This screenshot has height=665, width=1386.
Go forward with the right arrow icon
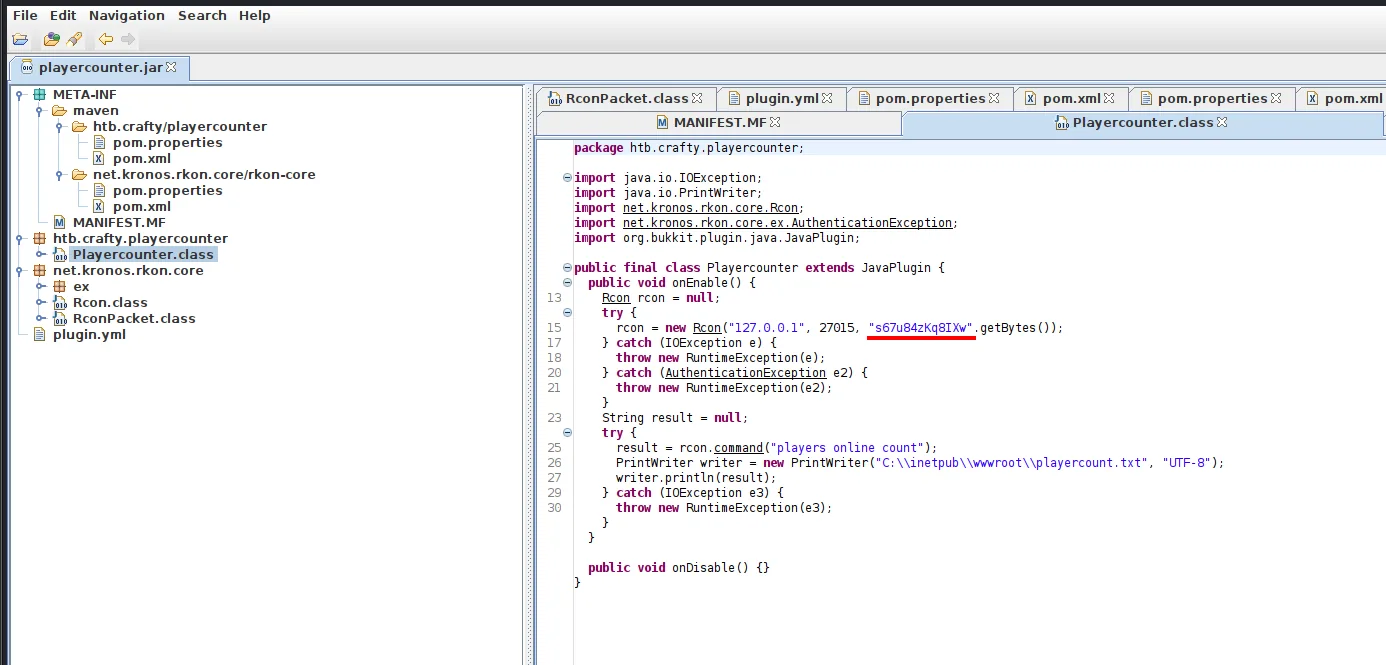[128, 39]
